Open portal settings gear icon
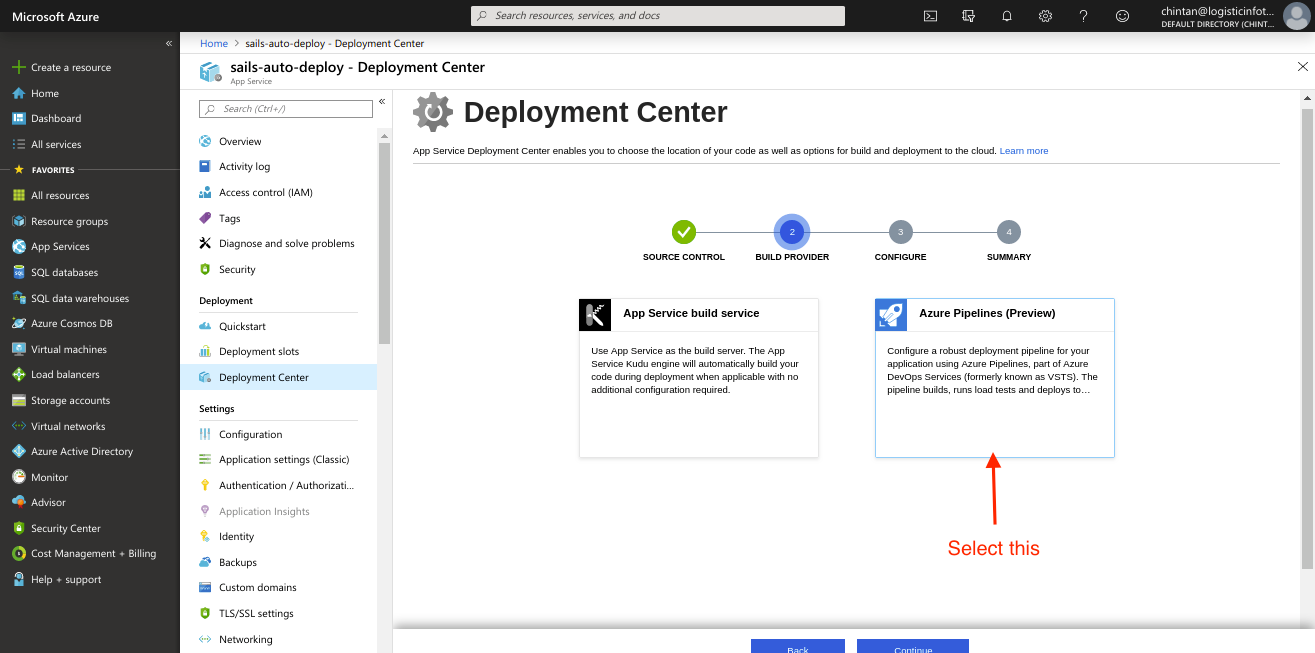 click(1045, 16)
